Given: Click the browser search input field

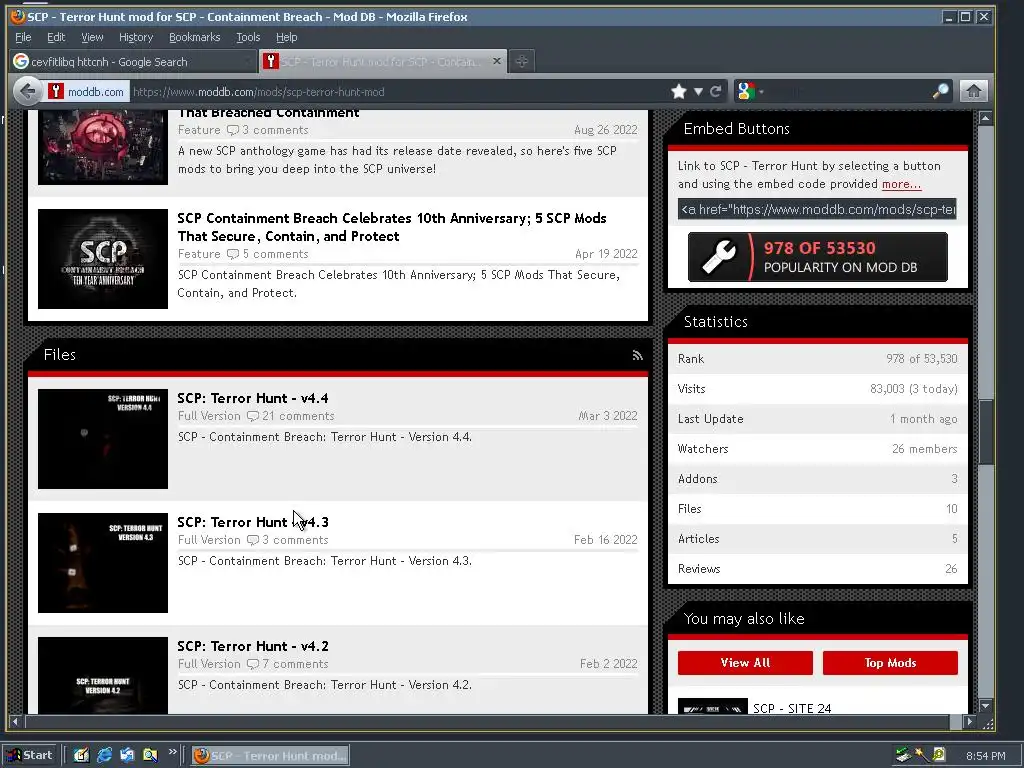Looking at the screenshot, I should (x=848, y=91).
